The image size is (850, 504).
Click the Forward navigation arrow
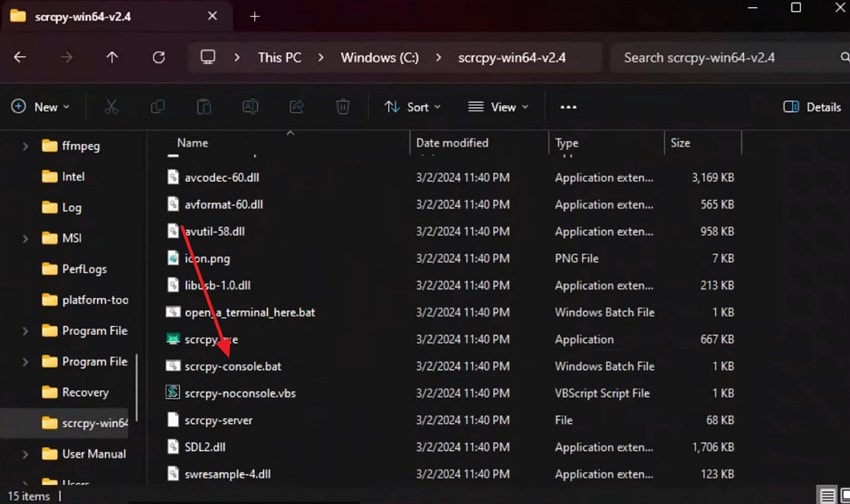tap(66, 57)
